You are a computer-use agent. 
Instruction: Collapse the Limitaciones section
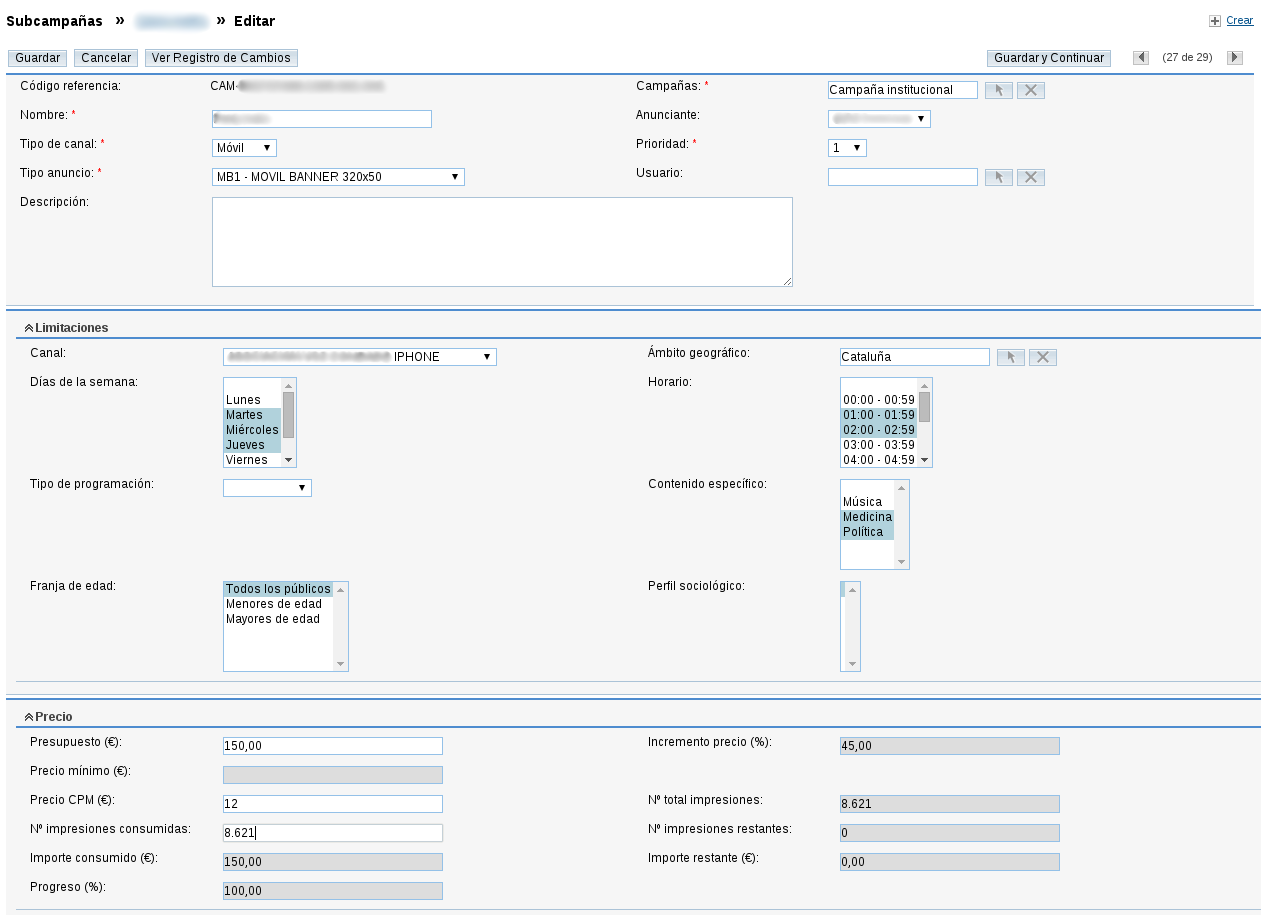(29, 327)
